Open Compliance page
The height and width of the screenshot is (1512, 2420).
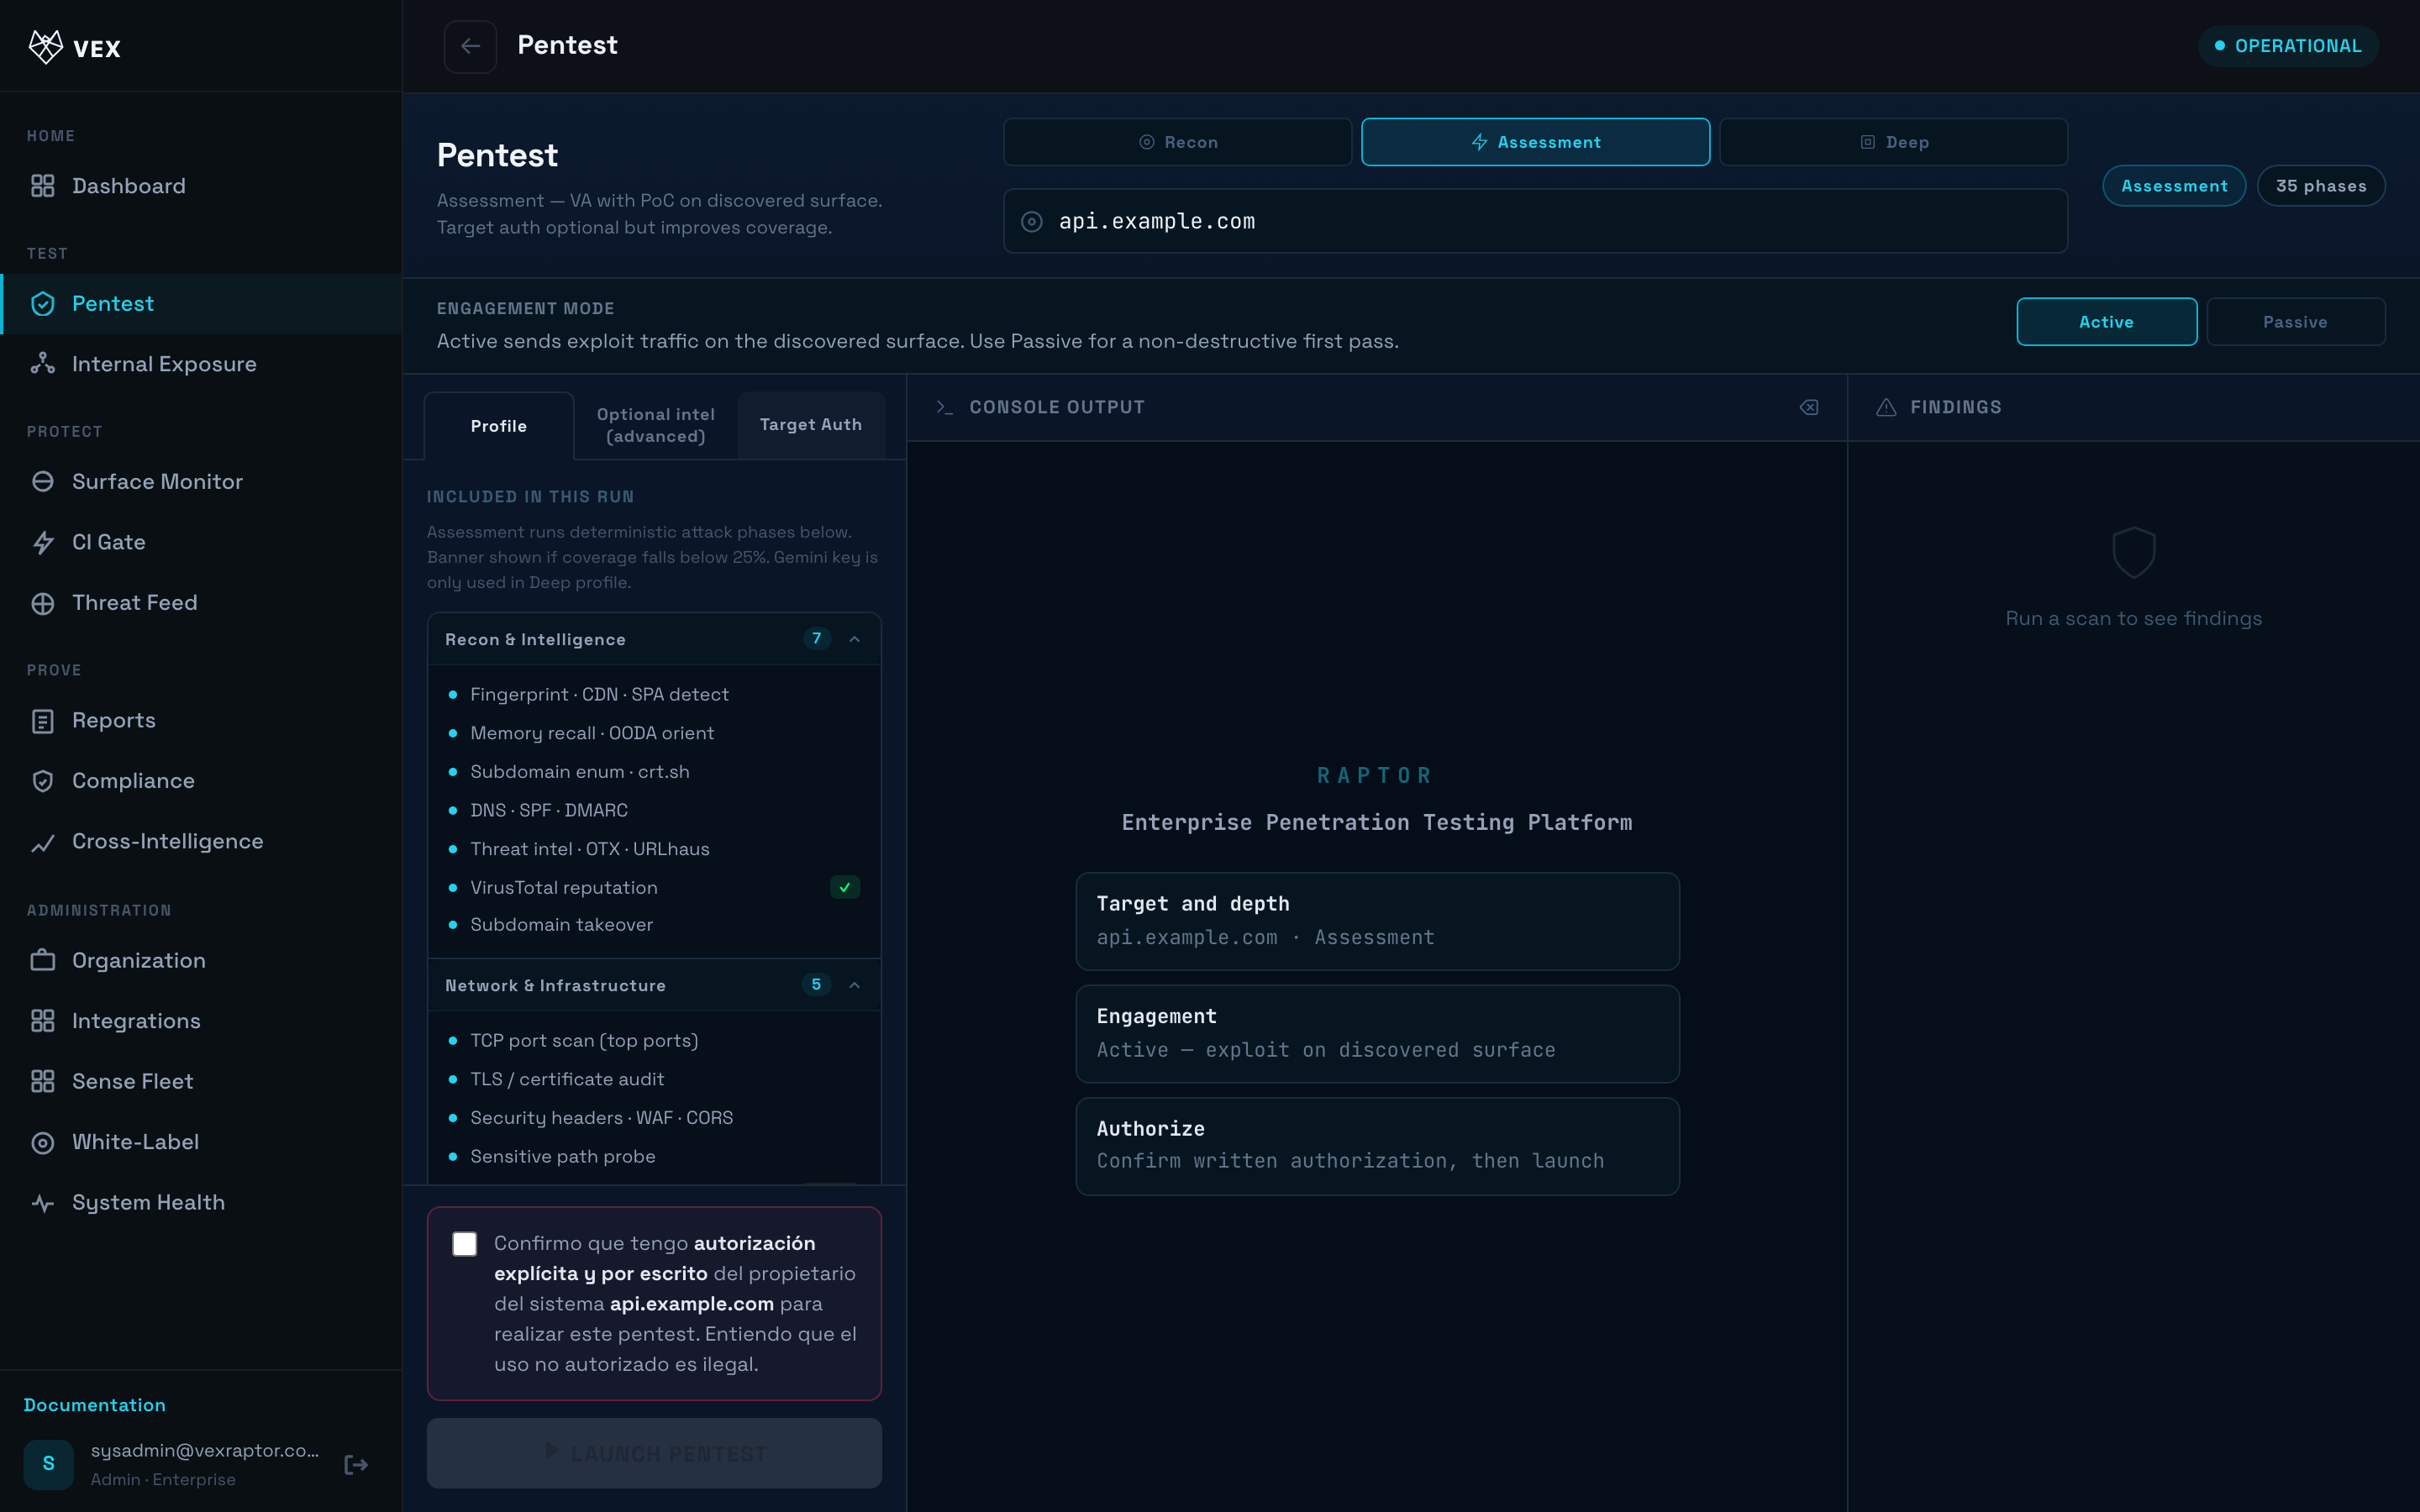pyautogui.click(x=201, y=781)
